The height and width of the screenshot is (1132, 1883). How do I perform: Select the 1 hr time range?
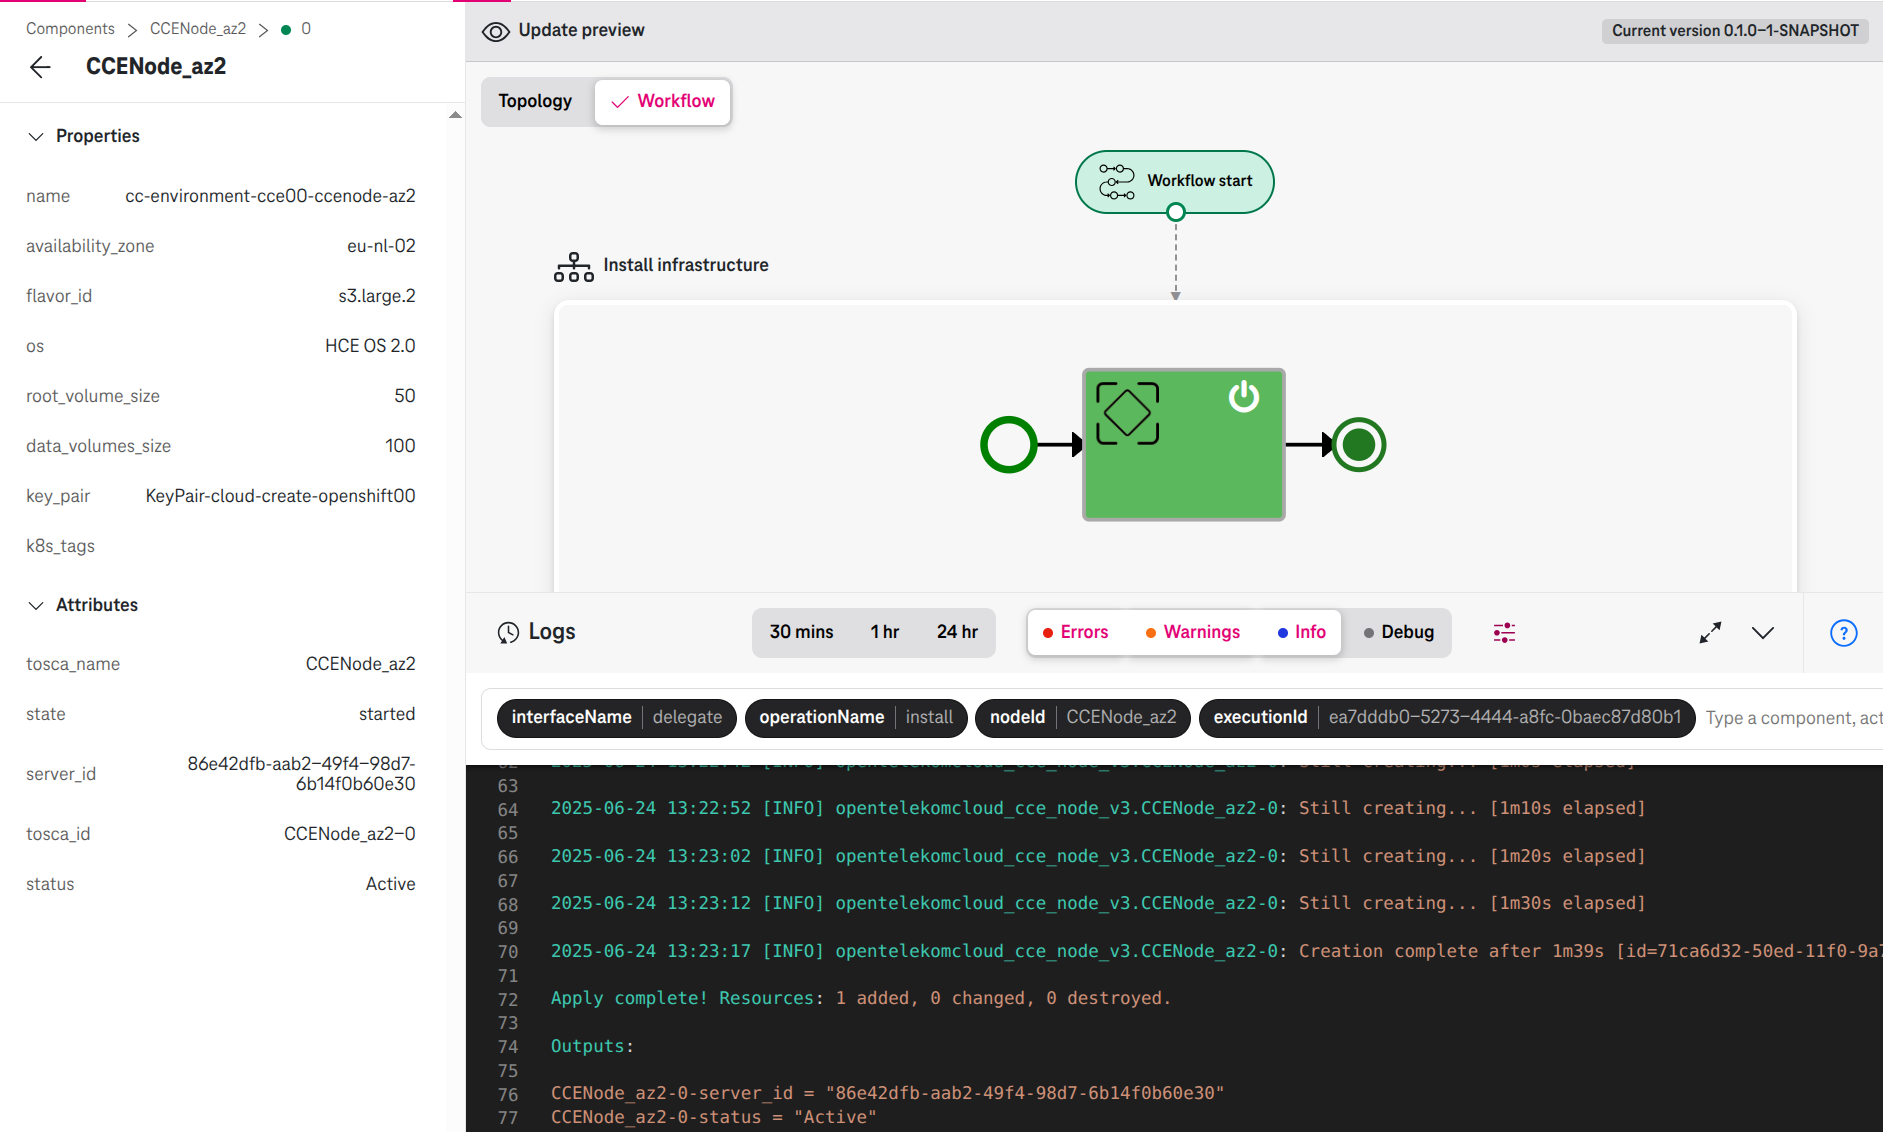(884, 632)
